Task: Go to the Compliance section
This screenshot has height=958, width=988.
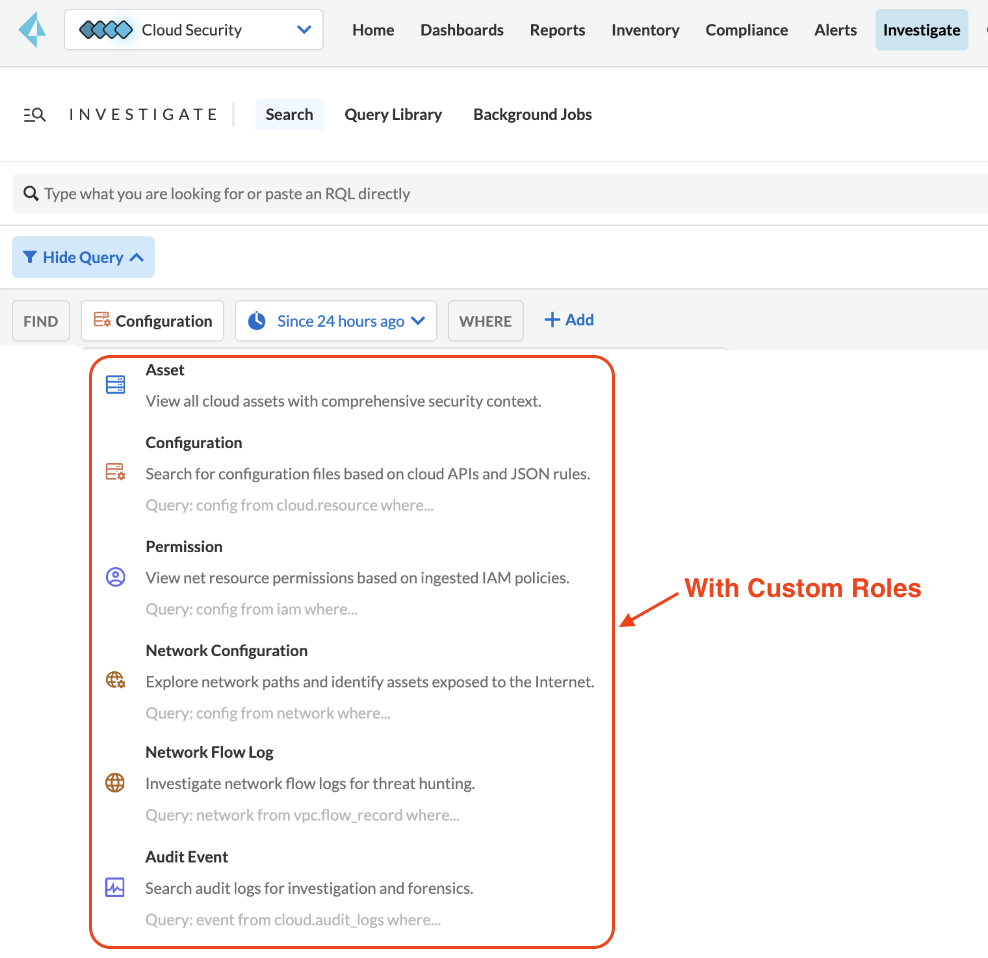Action: pyautogui.click(x=746, y=30)
